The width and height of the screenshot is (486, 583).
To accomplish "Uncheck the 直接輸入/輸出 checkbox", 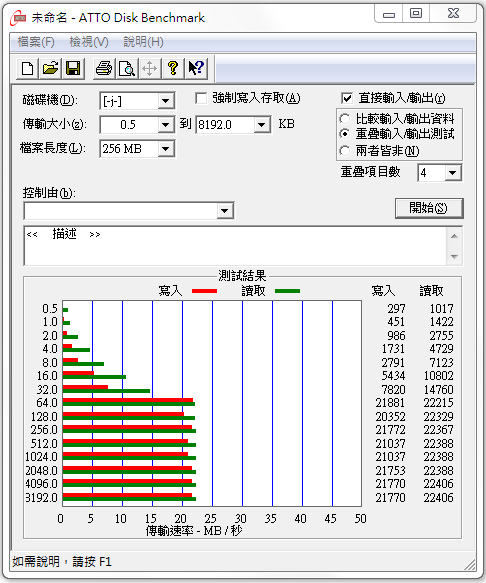I will (347, 99).
